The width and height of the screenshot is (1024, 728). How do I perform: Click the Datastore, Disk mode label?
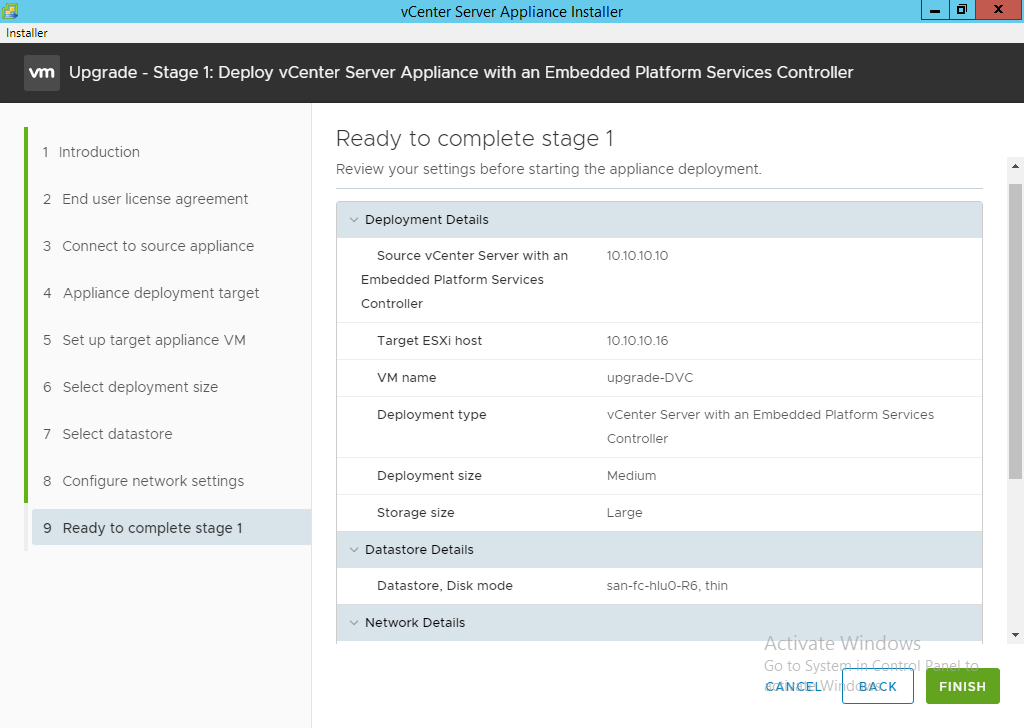point(445,586)
